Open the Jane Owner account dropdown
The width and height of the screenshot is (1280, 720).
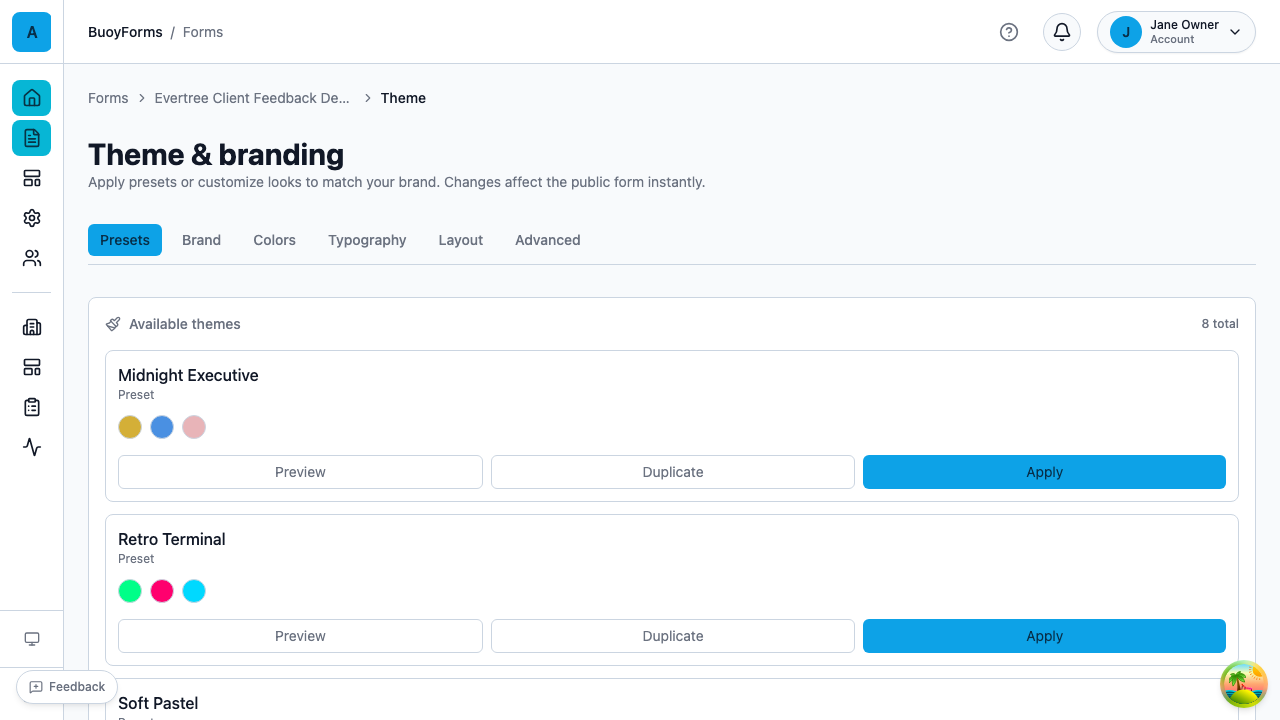(1176, 32)
